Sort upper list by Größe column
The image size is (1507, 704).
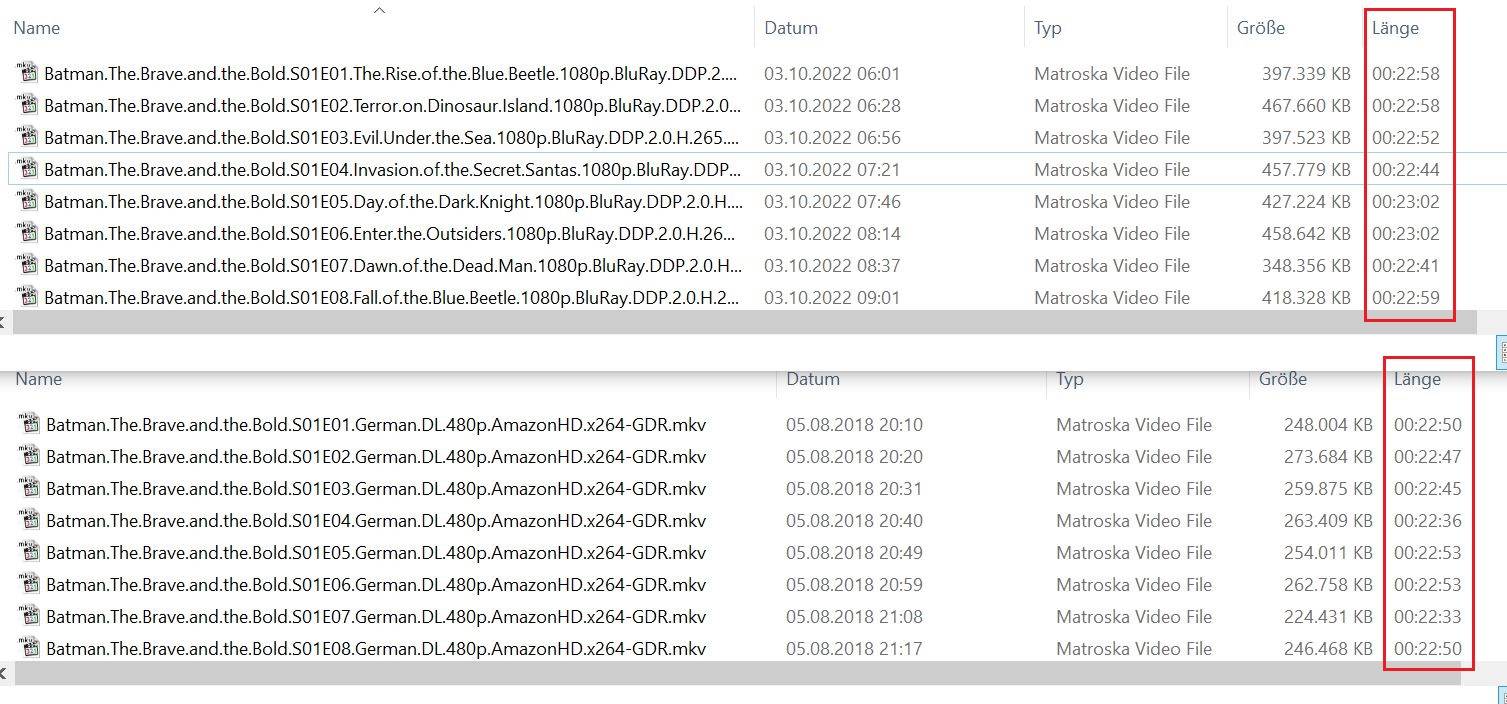click(x=1261, y=28)
